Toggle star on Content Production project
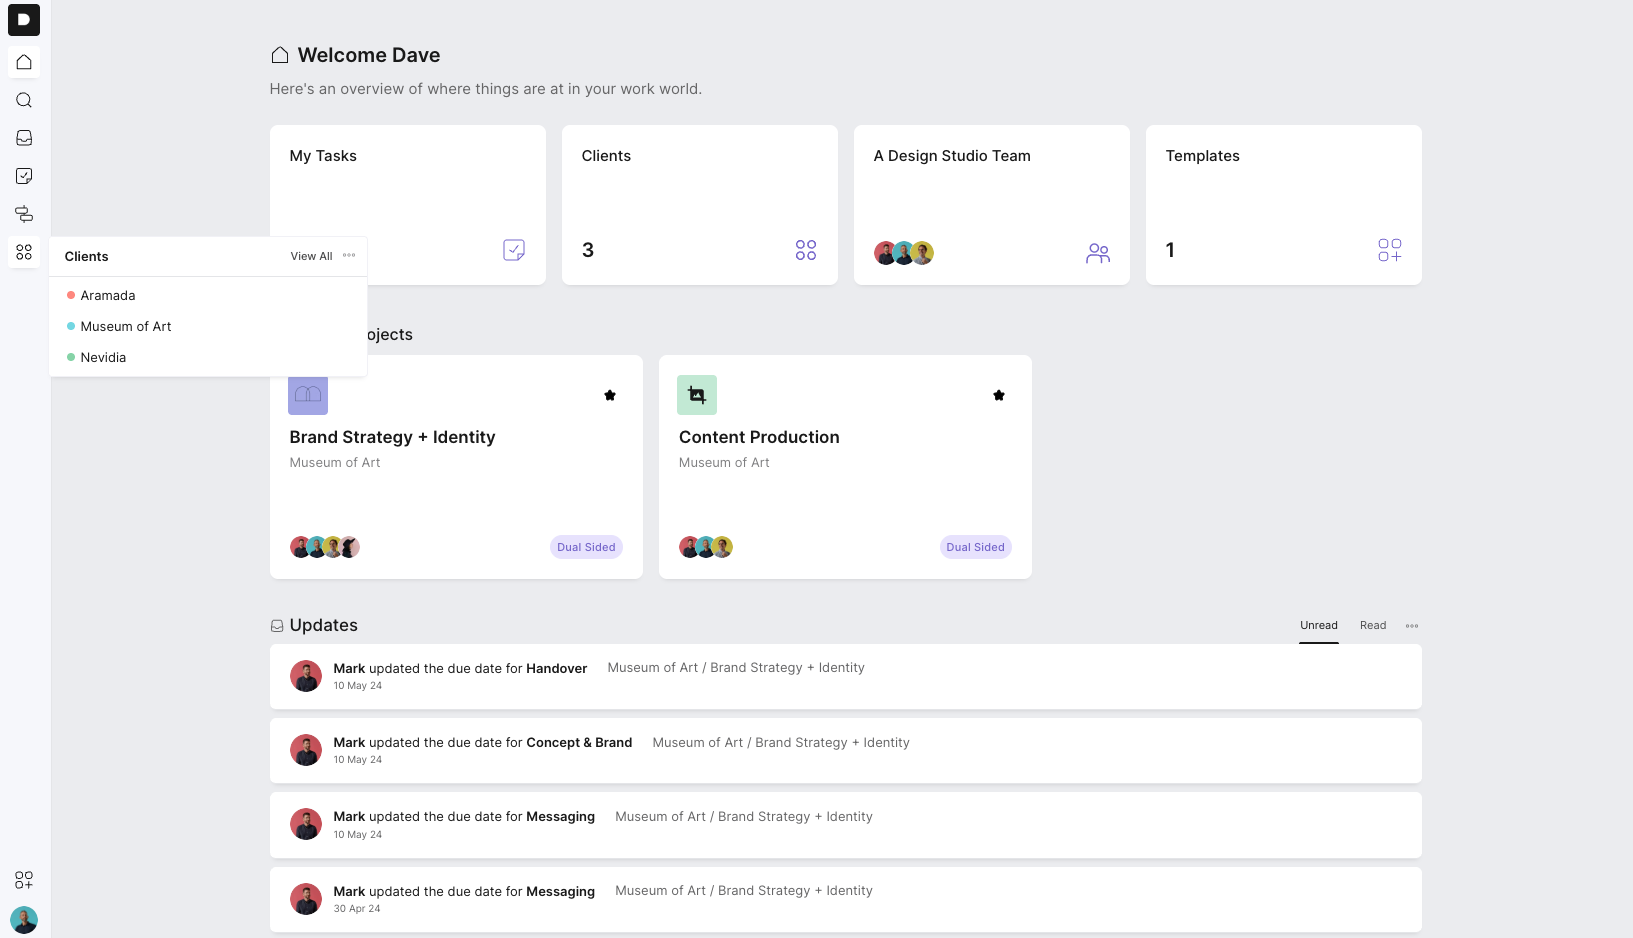Viewport: 1633px width, 938px height. [999, 395]
